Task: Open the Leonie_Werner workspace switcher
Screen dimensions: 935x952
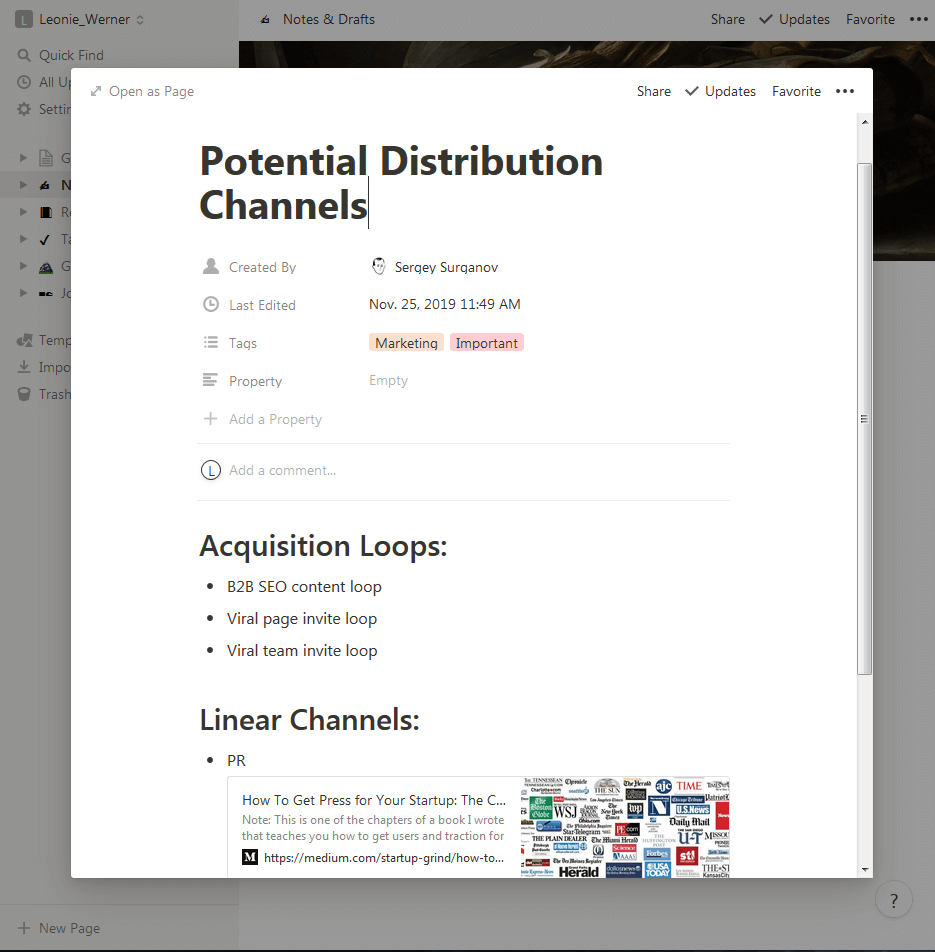Action: pyautogui.click(x=80, y=19)
